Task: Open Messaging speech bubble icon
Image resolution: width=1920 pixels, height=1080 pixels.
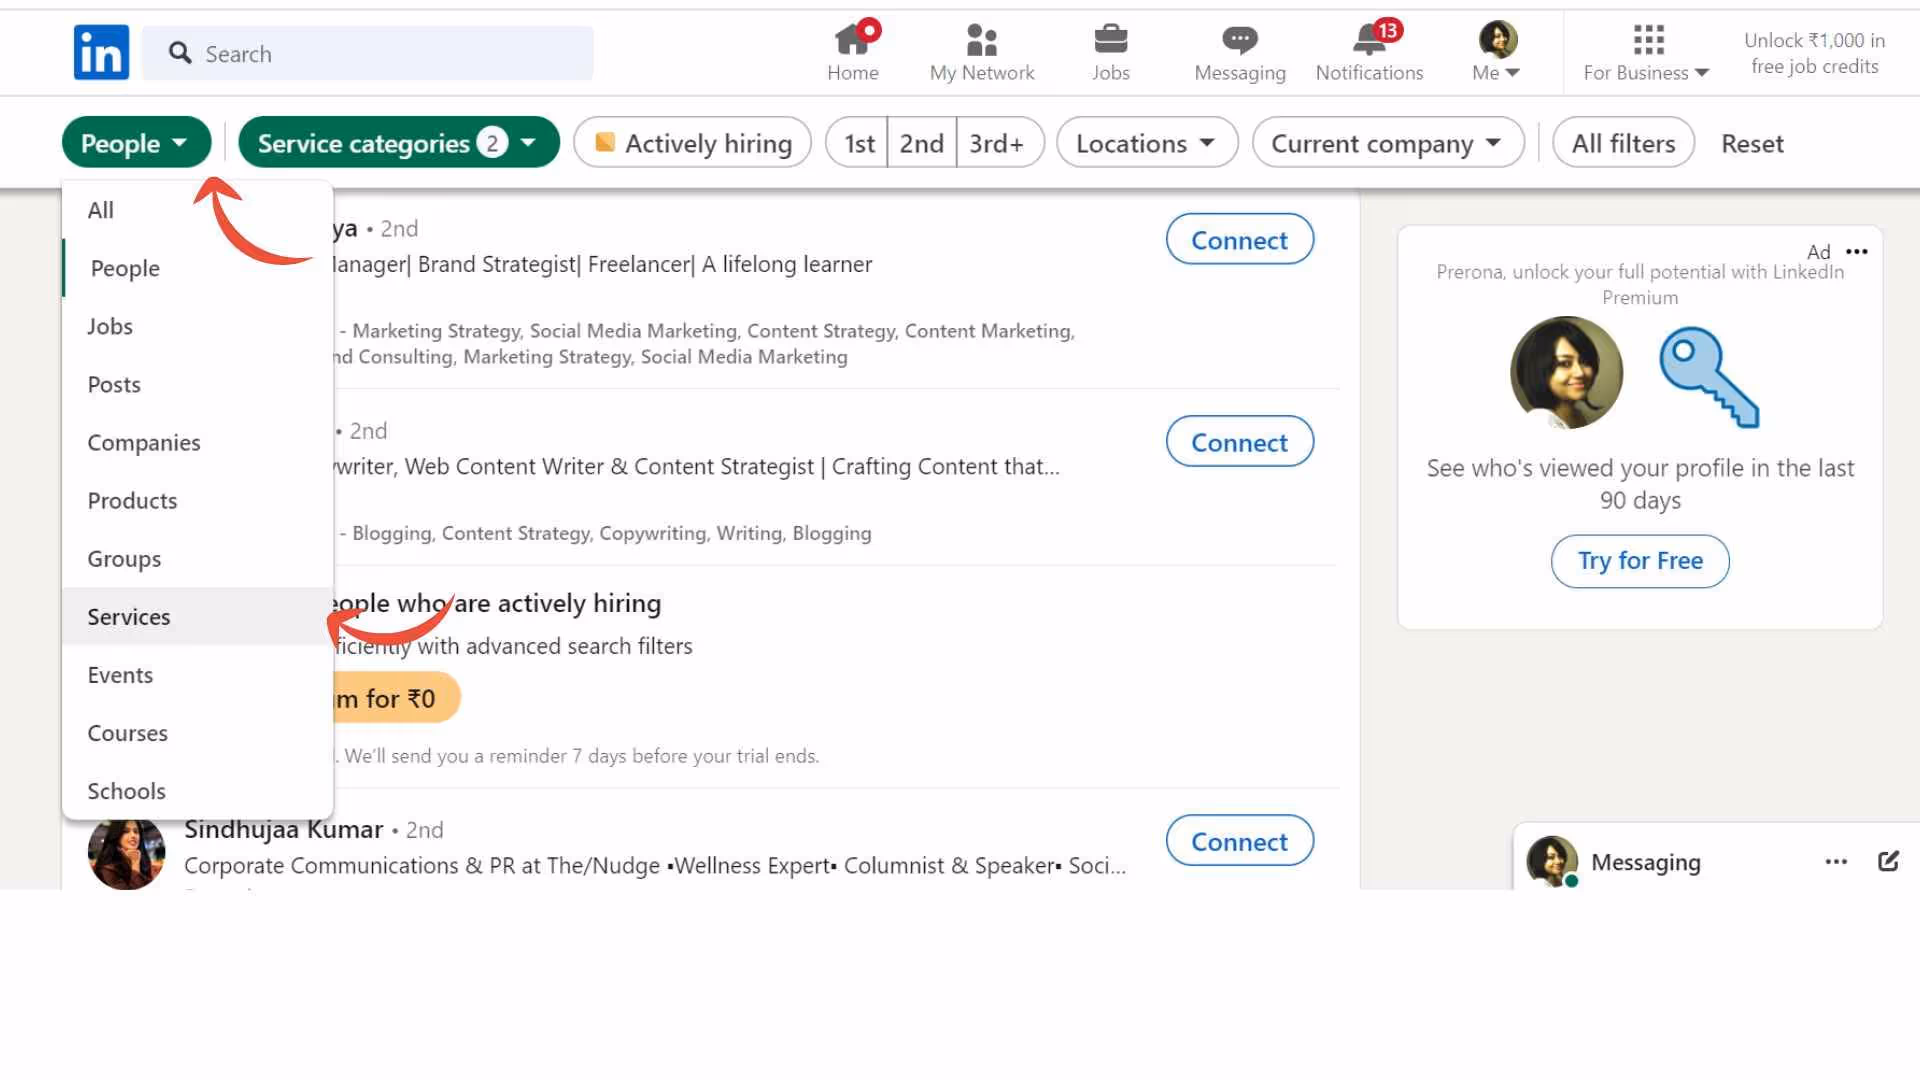Action: coord(1239,40)
